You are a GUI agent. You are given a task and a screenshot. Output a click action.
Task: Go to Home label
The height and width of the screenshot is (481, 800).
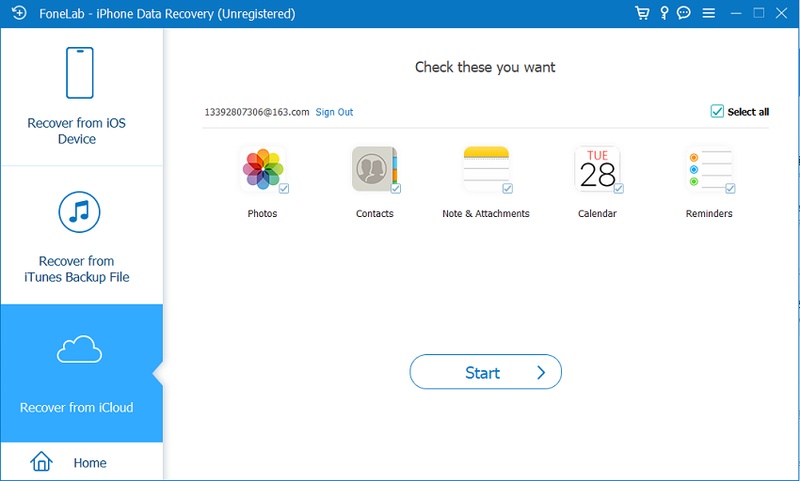click(x=90, y=463)
